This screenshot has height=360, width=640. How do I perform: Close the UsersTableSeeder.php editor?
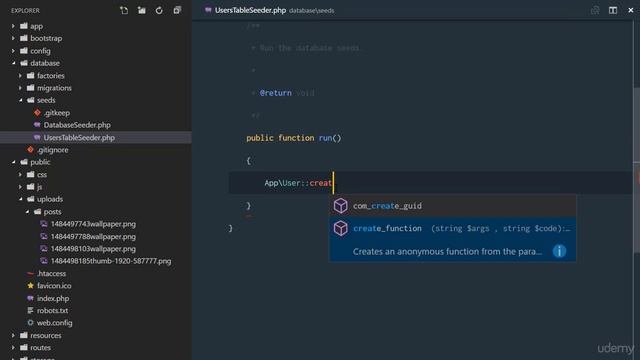coord(631,10)
